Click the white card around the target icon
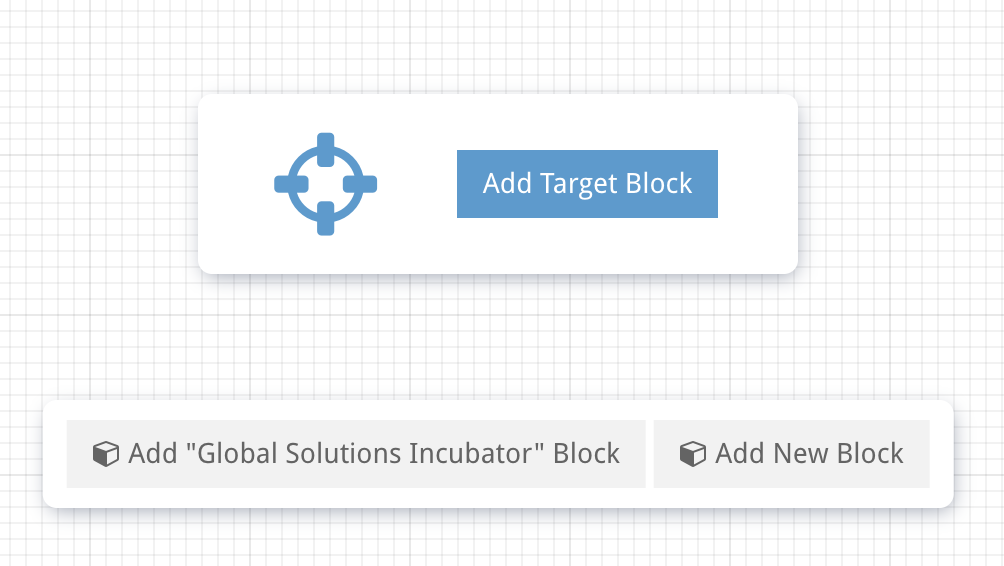The image size is (1004, 566). tap(498, 184)
